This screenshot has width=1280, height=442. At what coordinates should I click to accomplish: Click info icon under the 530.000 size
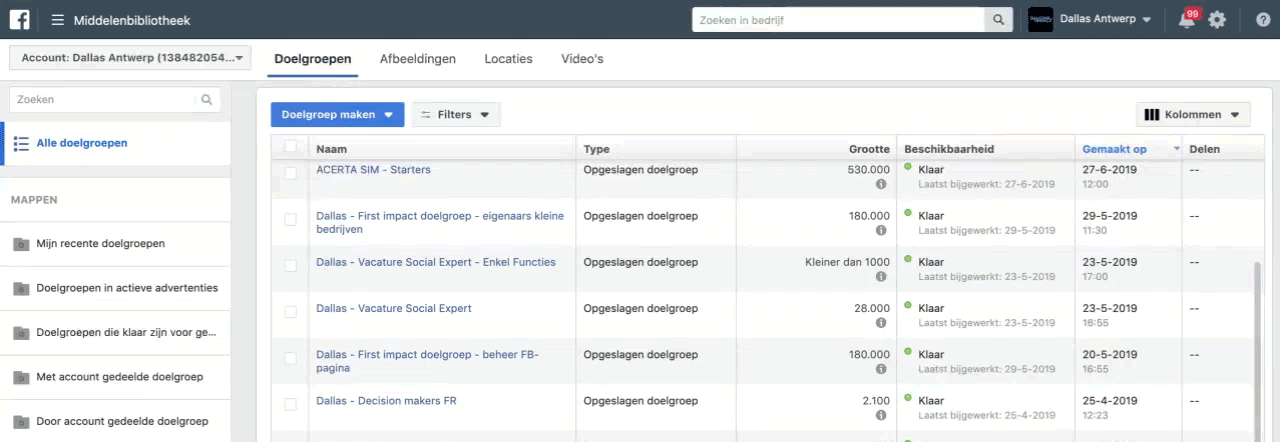coord(881,185)
